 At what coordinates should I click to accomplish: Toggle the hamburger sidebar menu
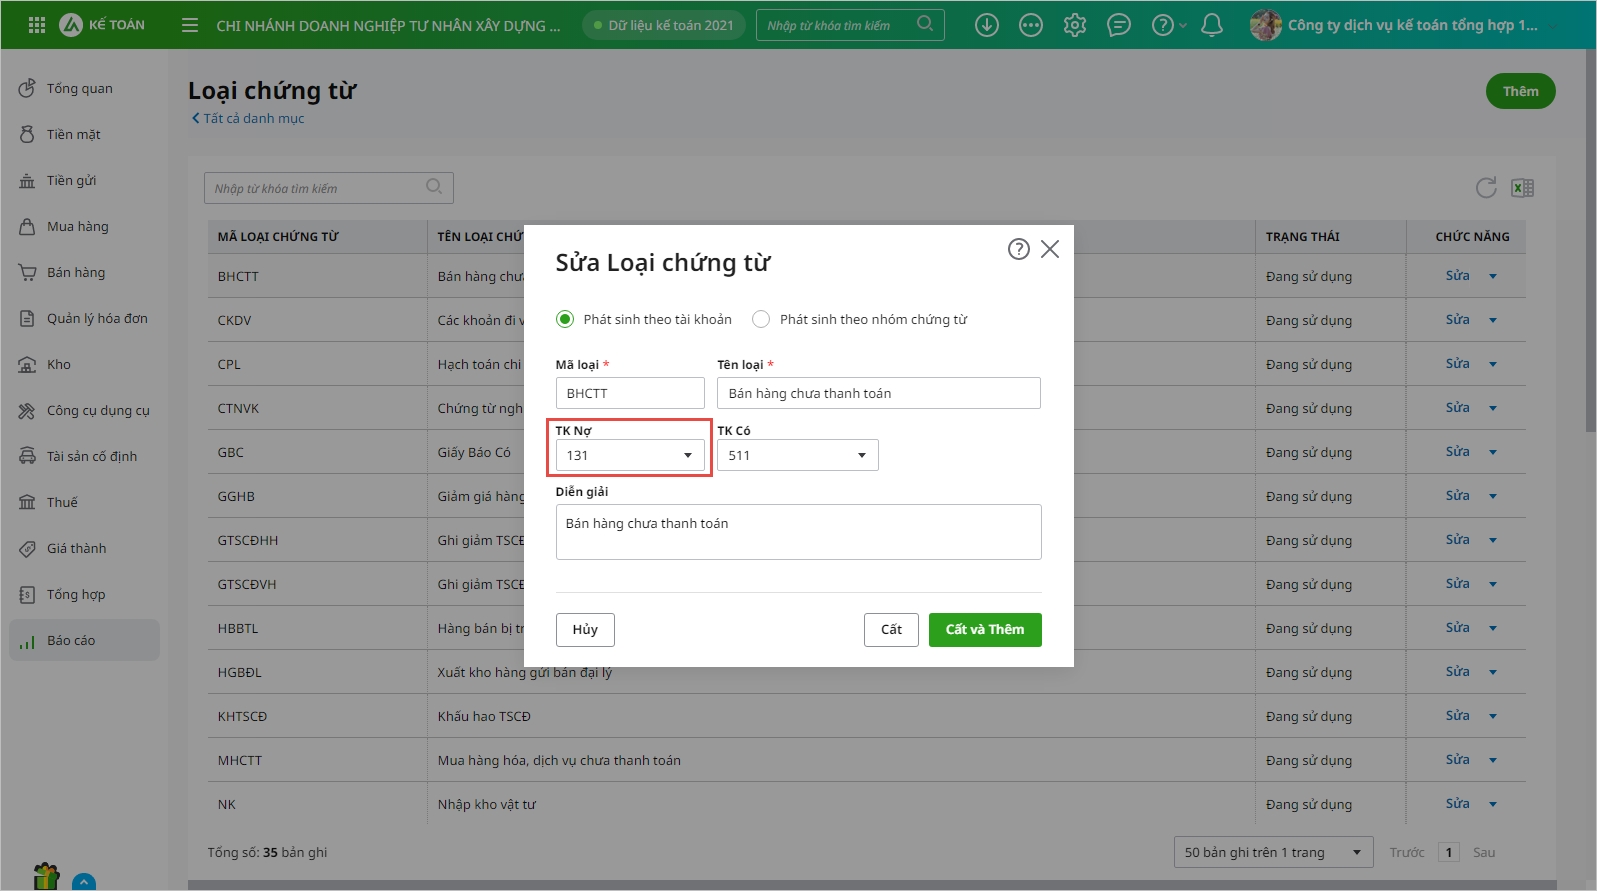point(190,25)
